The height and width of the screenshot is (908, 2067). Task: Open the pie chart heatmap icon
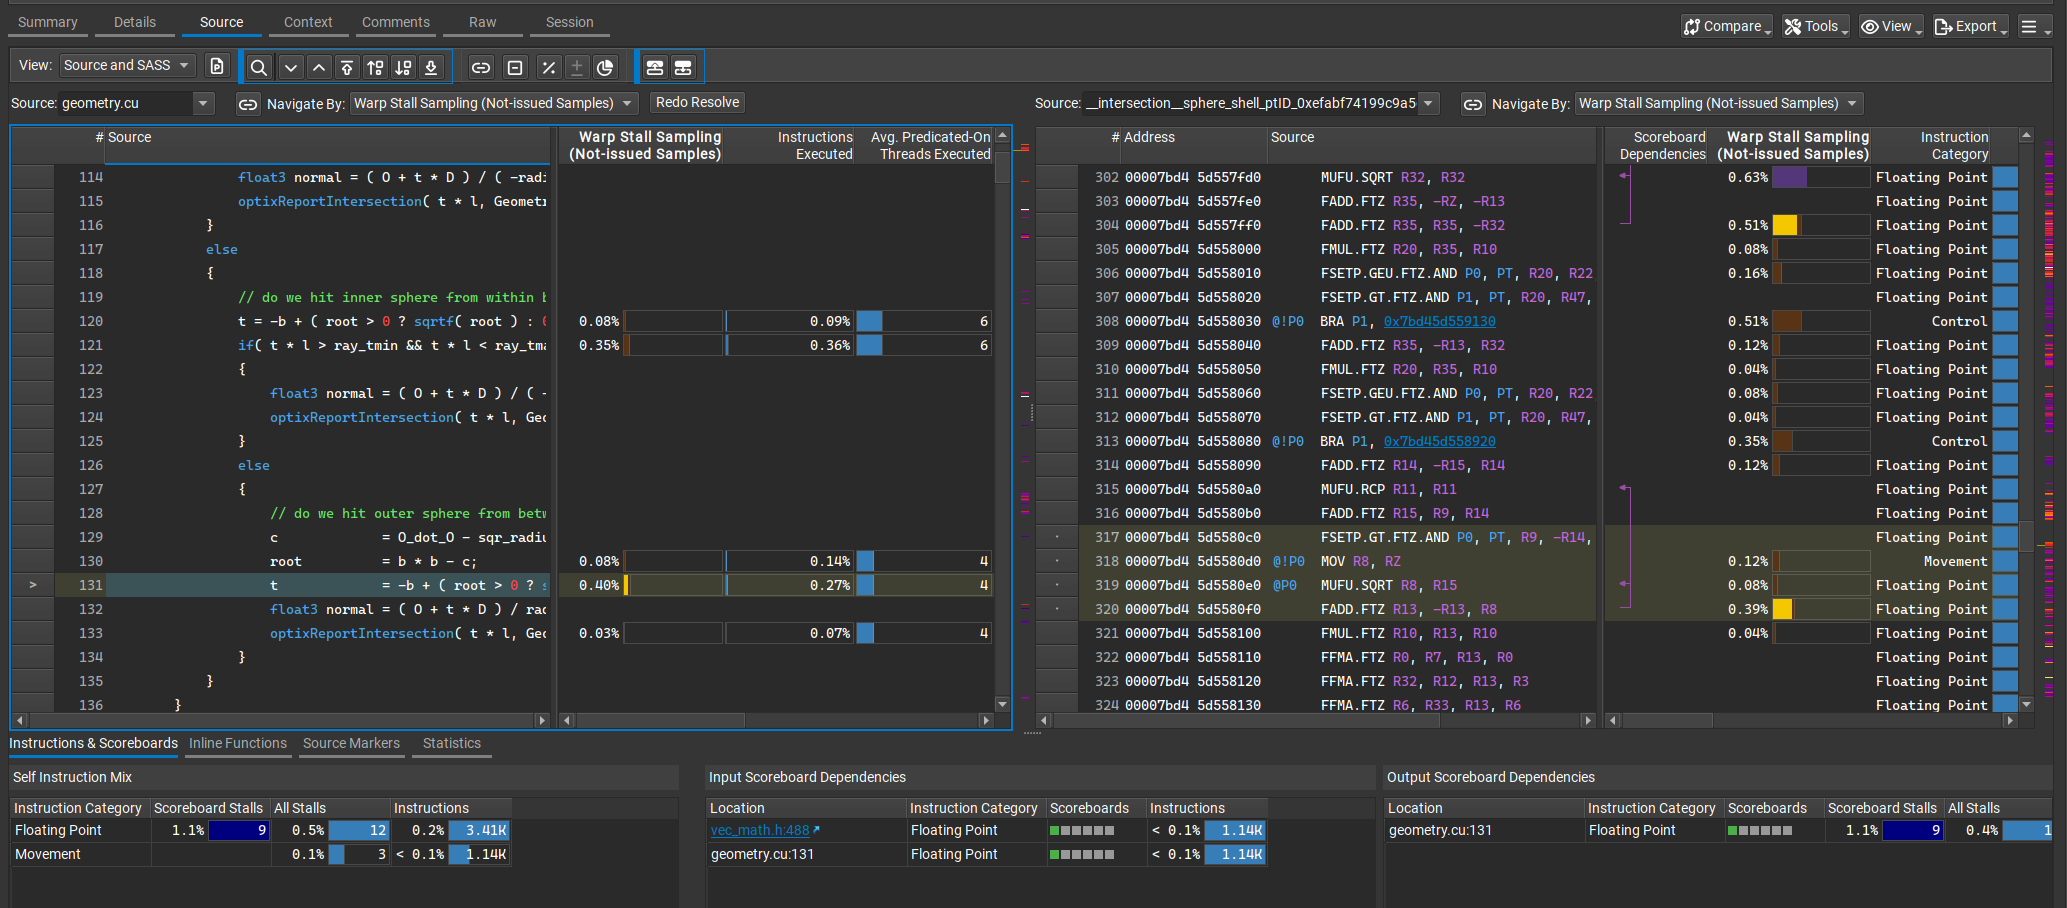[605, 66]
